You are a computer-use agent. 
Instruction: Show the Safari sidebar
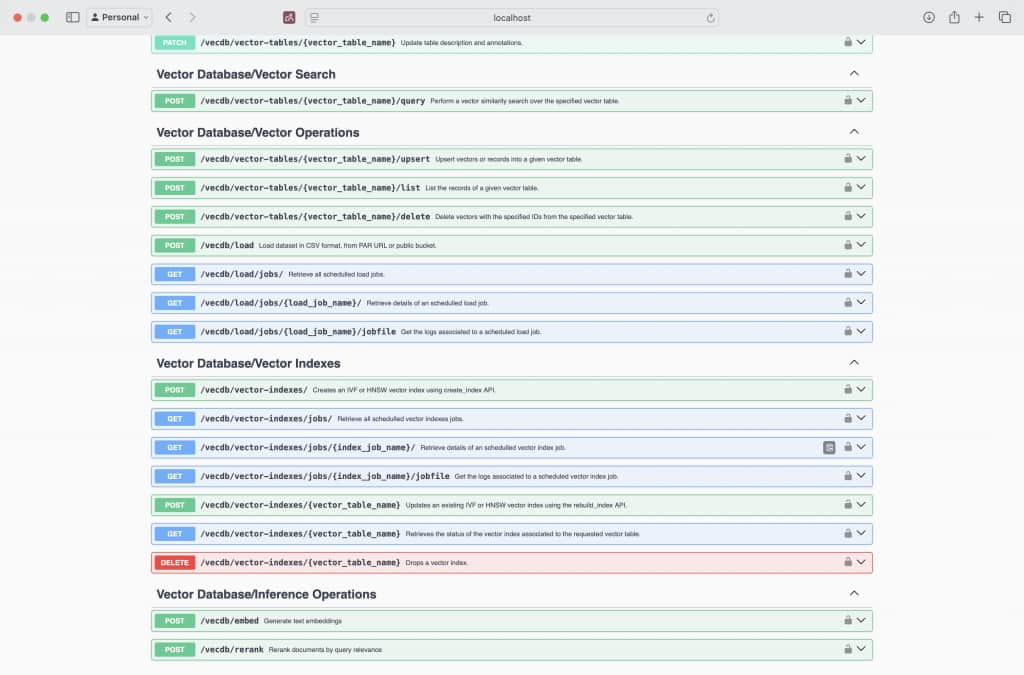coord(72,16)
